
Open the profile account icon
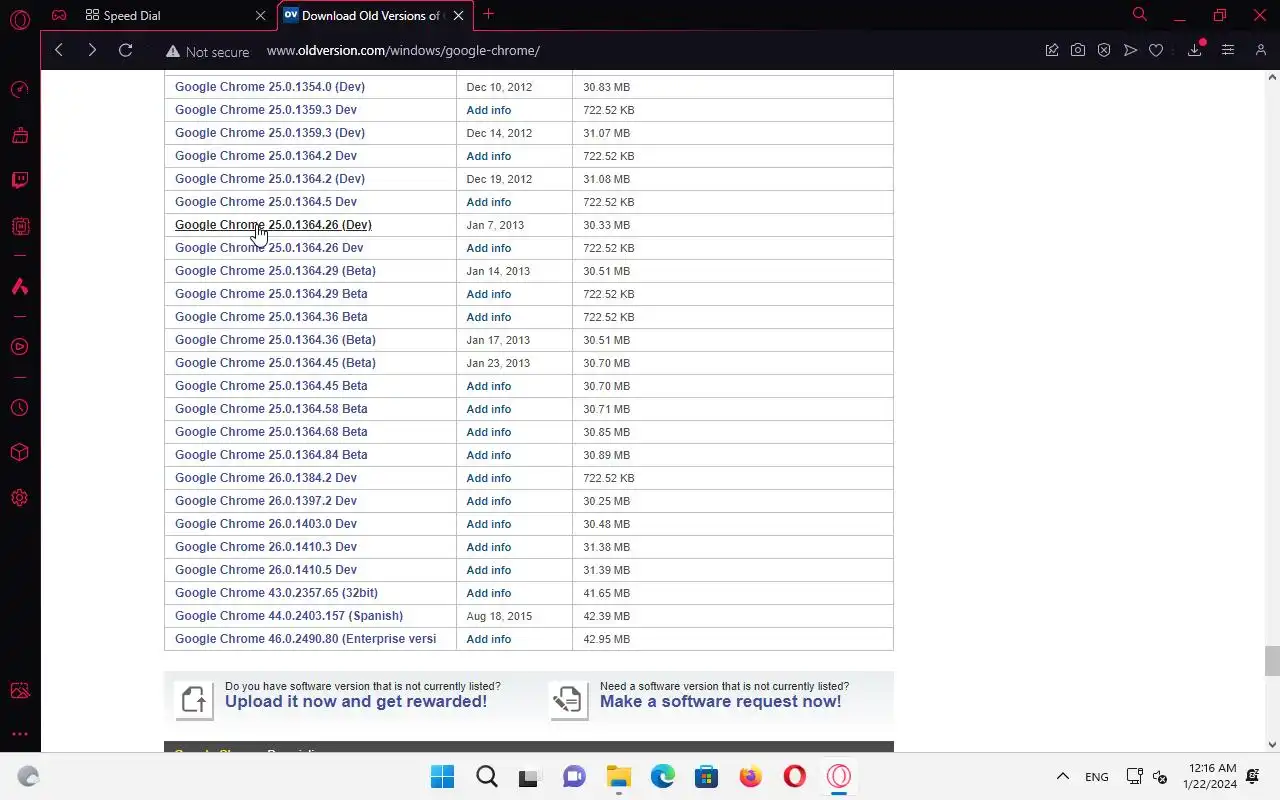pyautogui.click(x=1260, y=50)
